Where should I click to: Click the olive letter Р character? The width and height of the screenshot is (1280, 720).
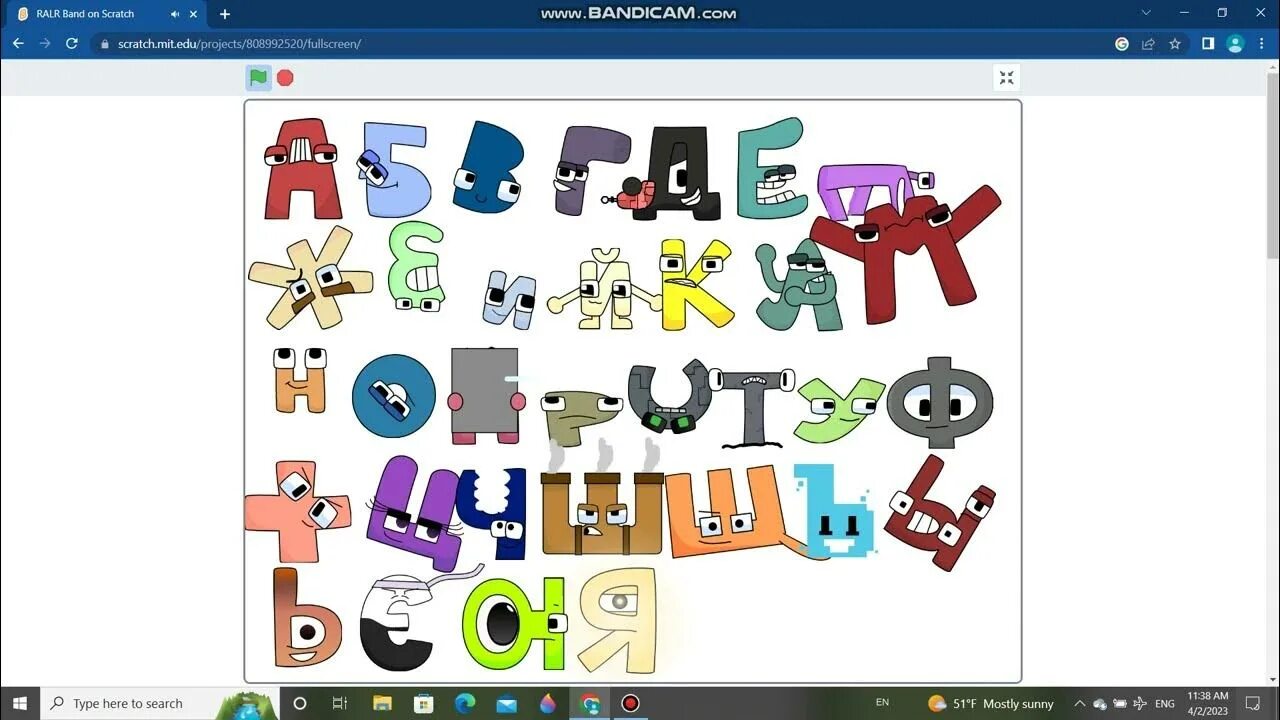(x=582, y=416)
